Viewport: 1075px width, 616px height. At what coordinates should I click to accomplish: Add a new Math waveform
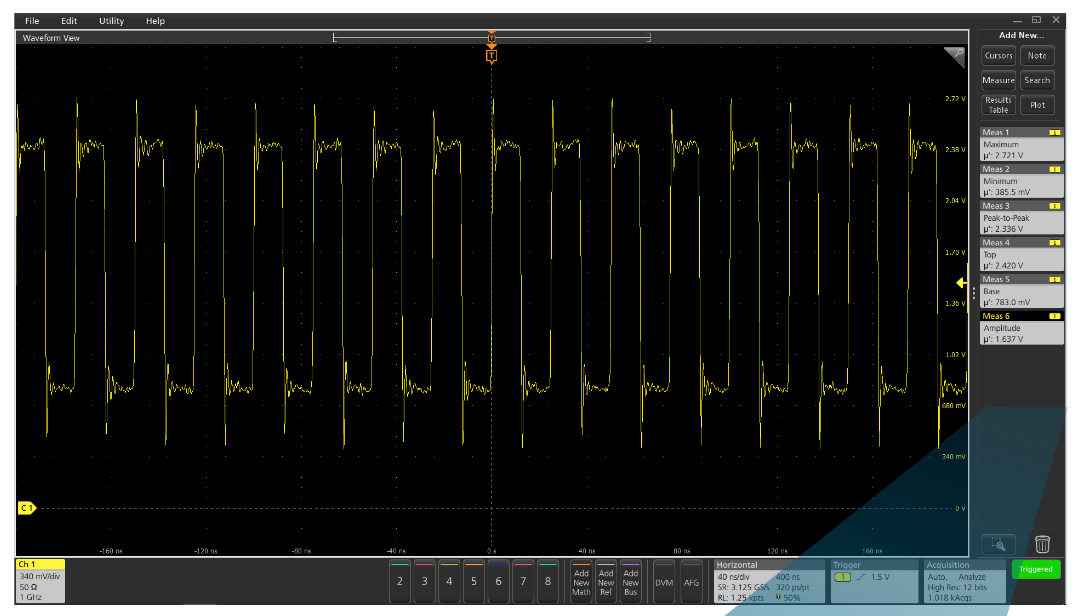(581, 581)
